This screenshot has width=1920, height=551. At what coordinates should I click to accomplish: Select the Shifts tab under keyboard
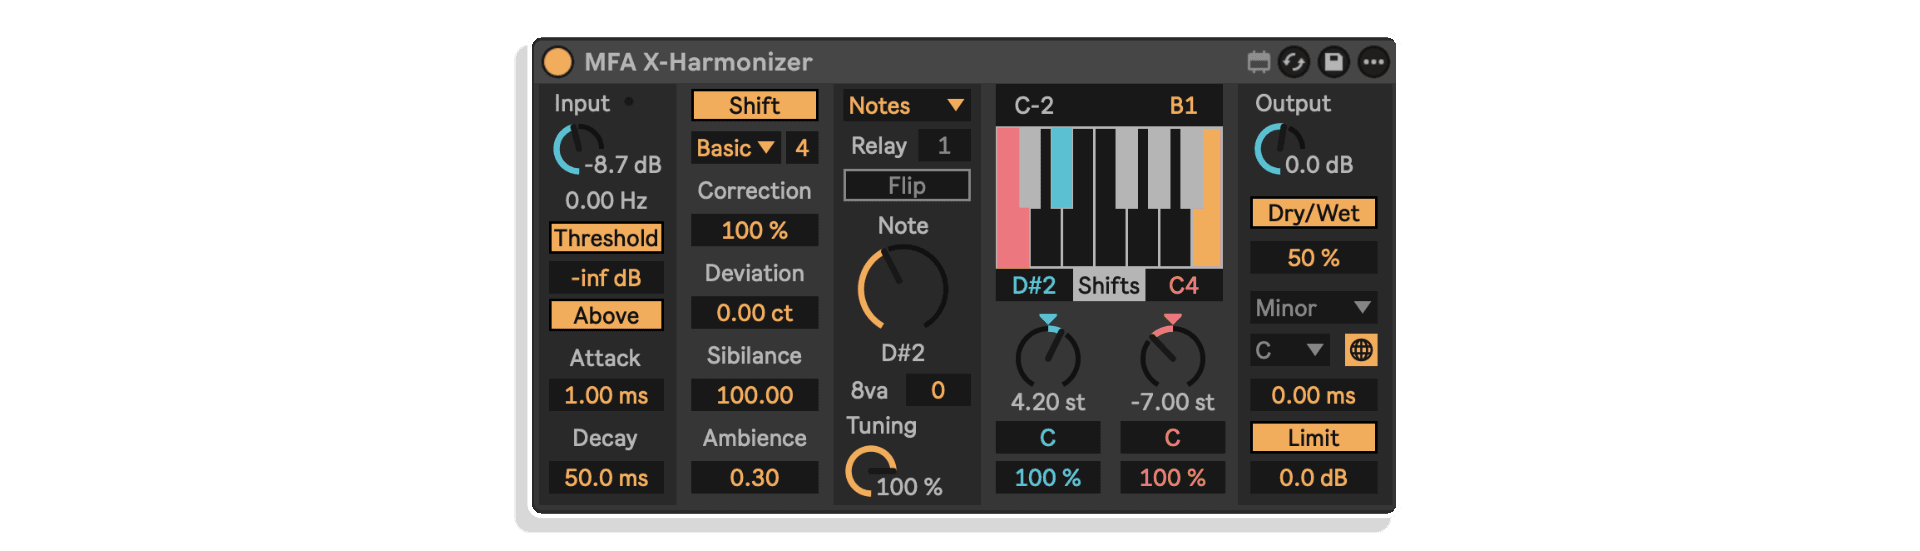(1109, 286)
